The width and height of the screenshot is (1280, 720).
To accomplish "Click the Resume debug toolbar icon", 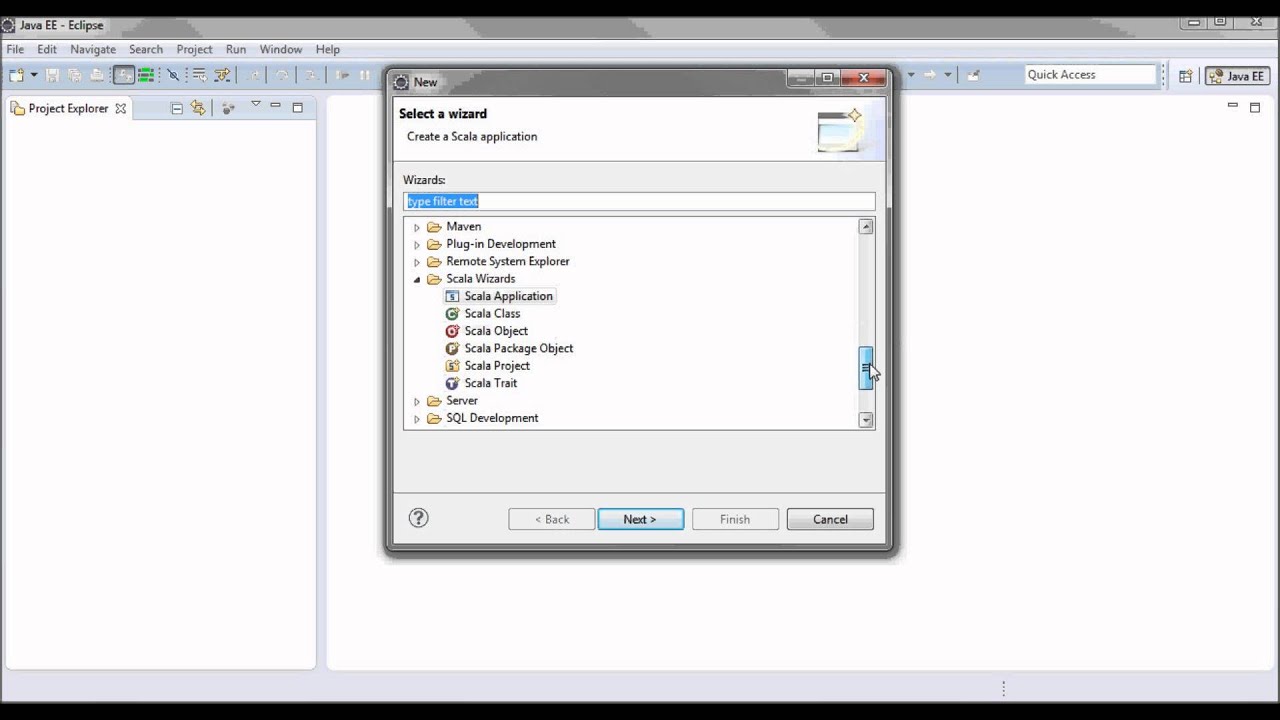I will point(343,75).
